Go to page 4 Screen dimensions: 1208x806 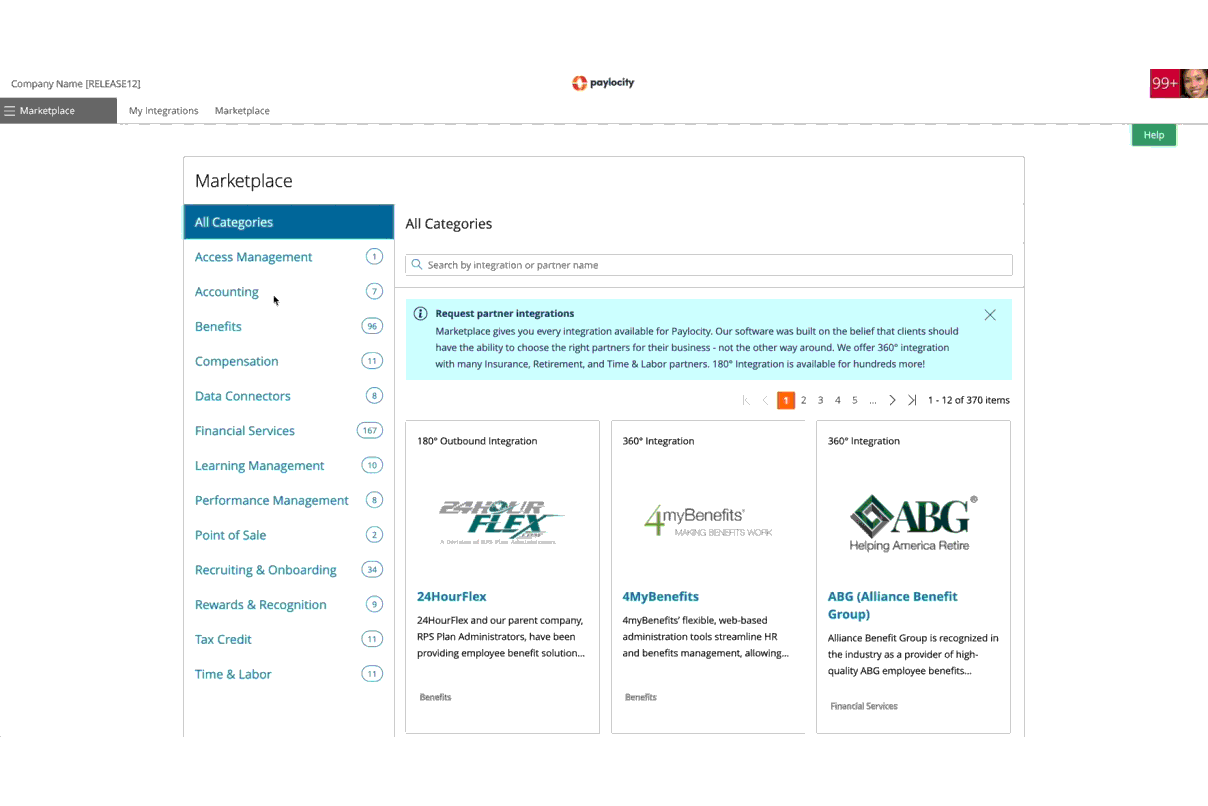[838, 400]
